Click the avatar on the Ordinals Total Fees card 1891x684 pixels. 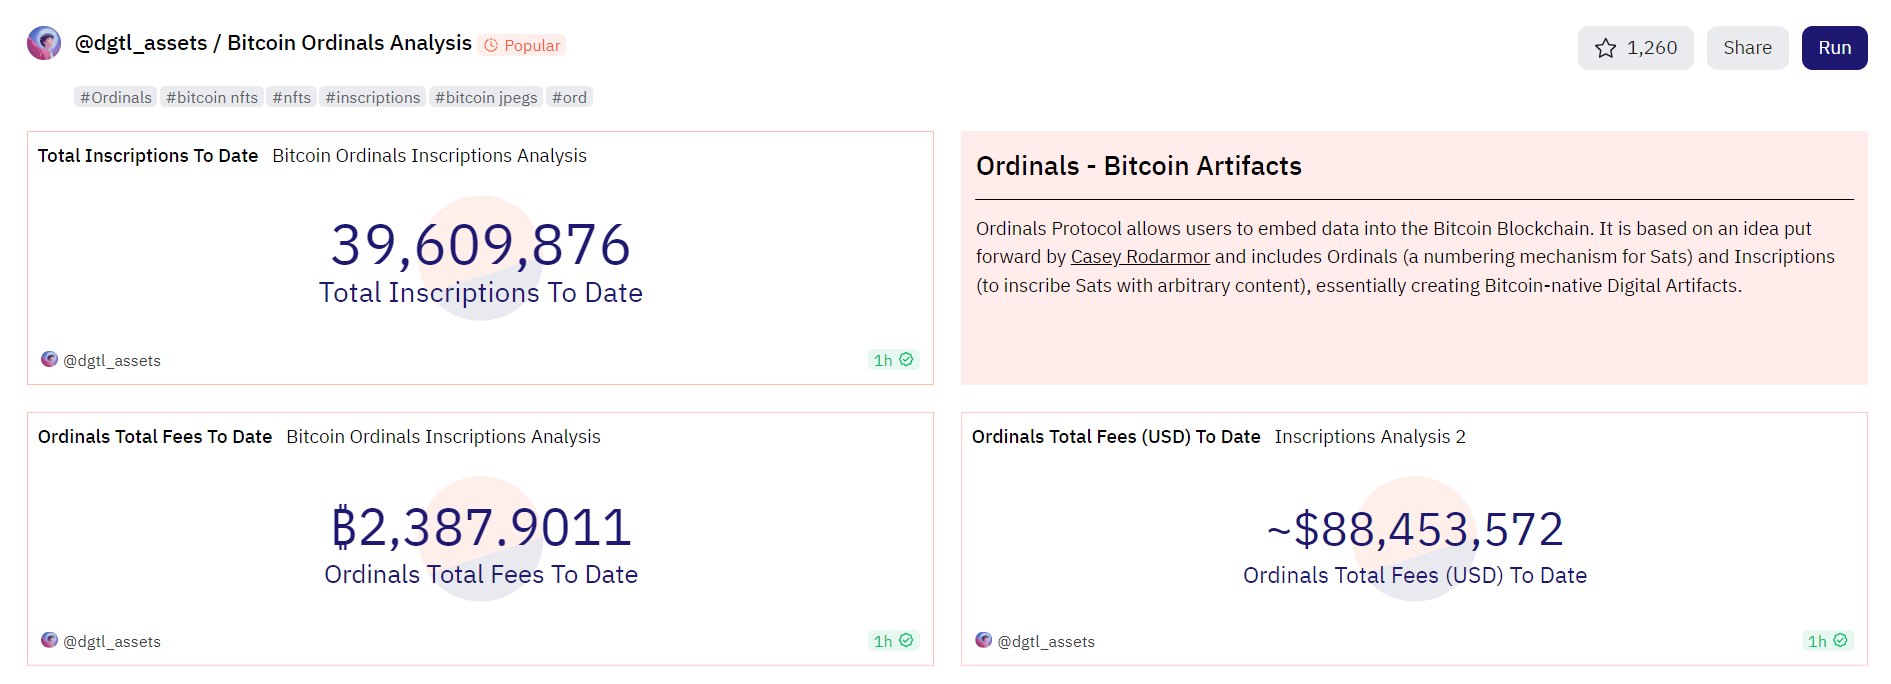(x=49, y=640)
